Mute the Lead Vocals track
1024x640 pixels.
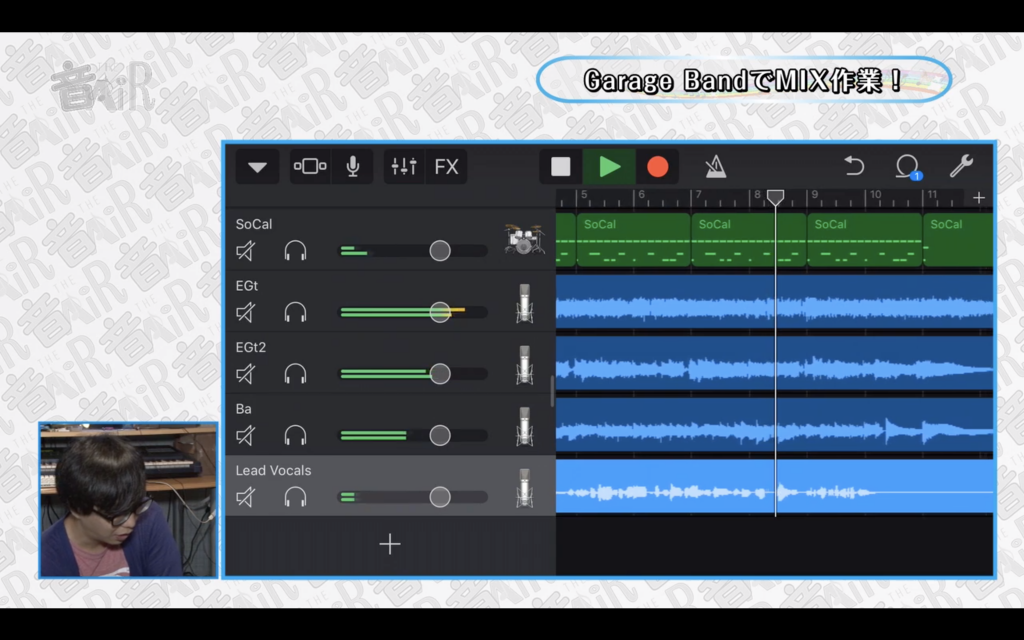coord(246,497)
